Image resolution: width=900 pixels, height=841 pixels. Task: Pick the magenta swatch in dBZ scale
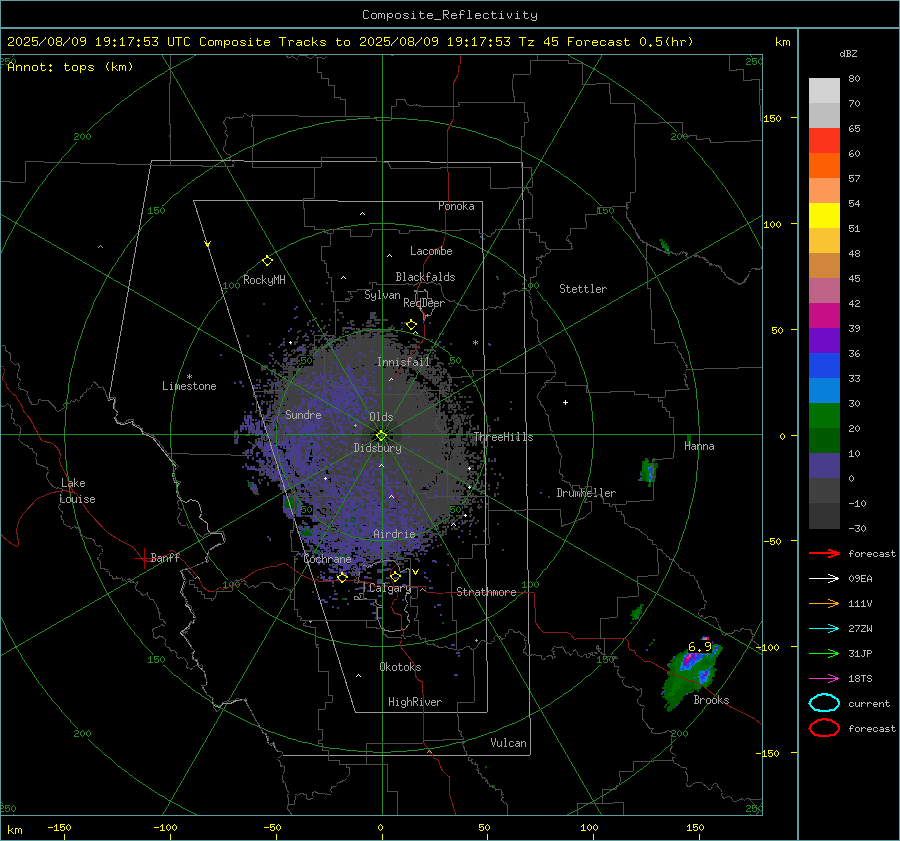point(824,316)
